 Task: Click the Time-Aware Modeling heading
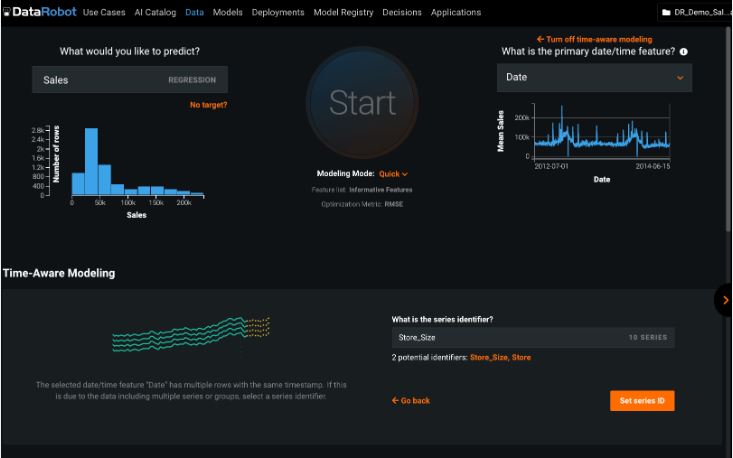(x=59, y=273)
